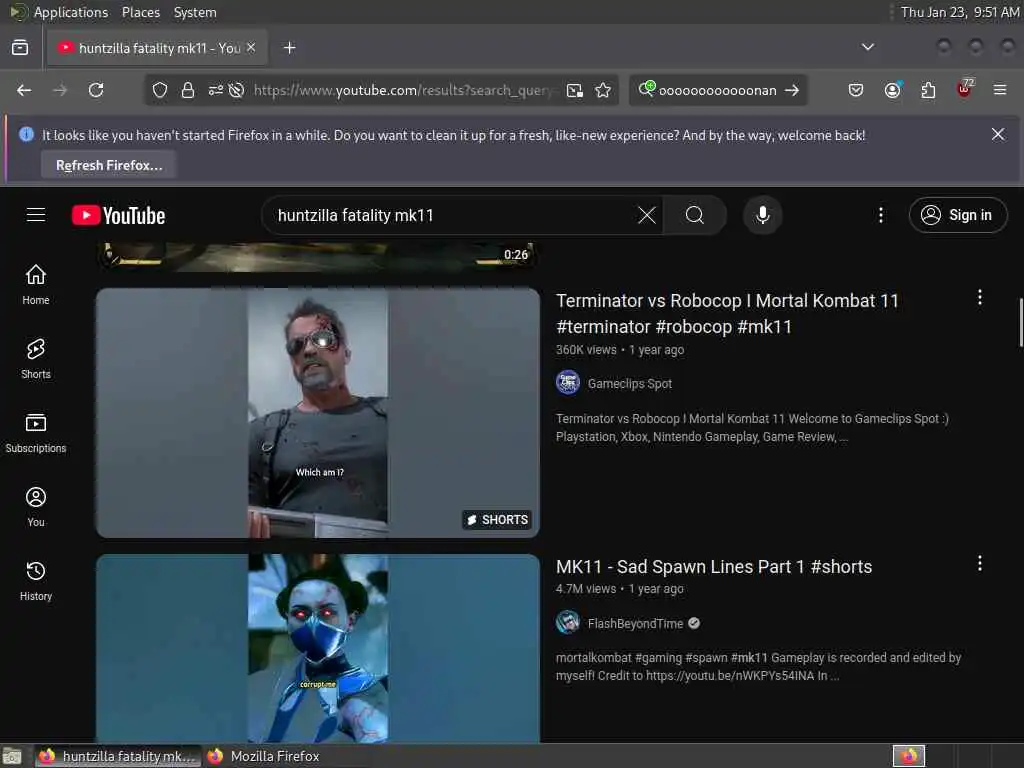The image size is (1024, 768).
Task: Open Firefox View icon left of tabs
Action: click(x=20, y=48)
